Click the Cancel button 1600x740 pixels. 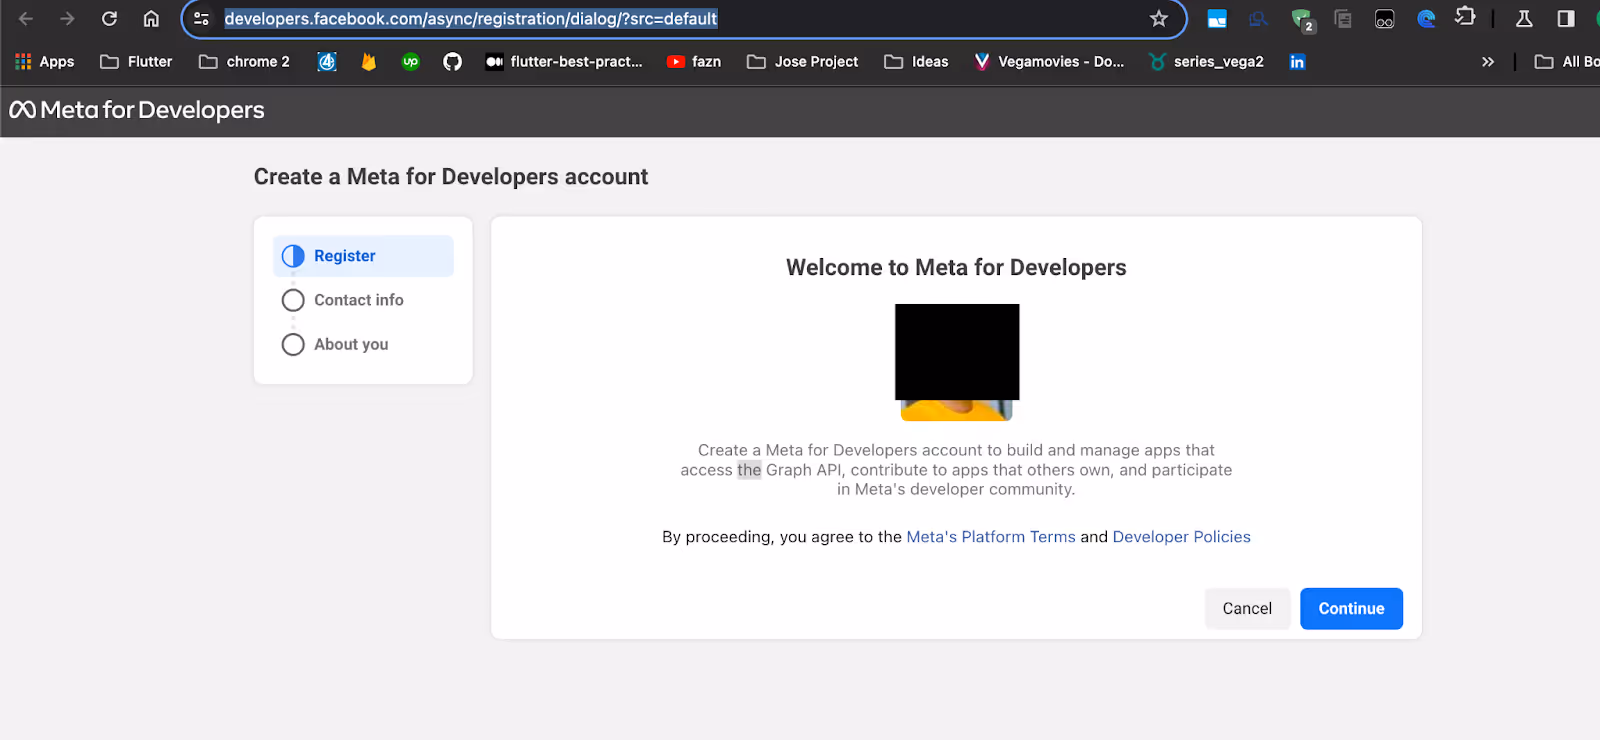[1247, 608]
